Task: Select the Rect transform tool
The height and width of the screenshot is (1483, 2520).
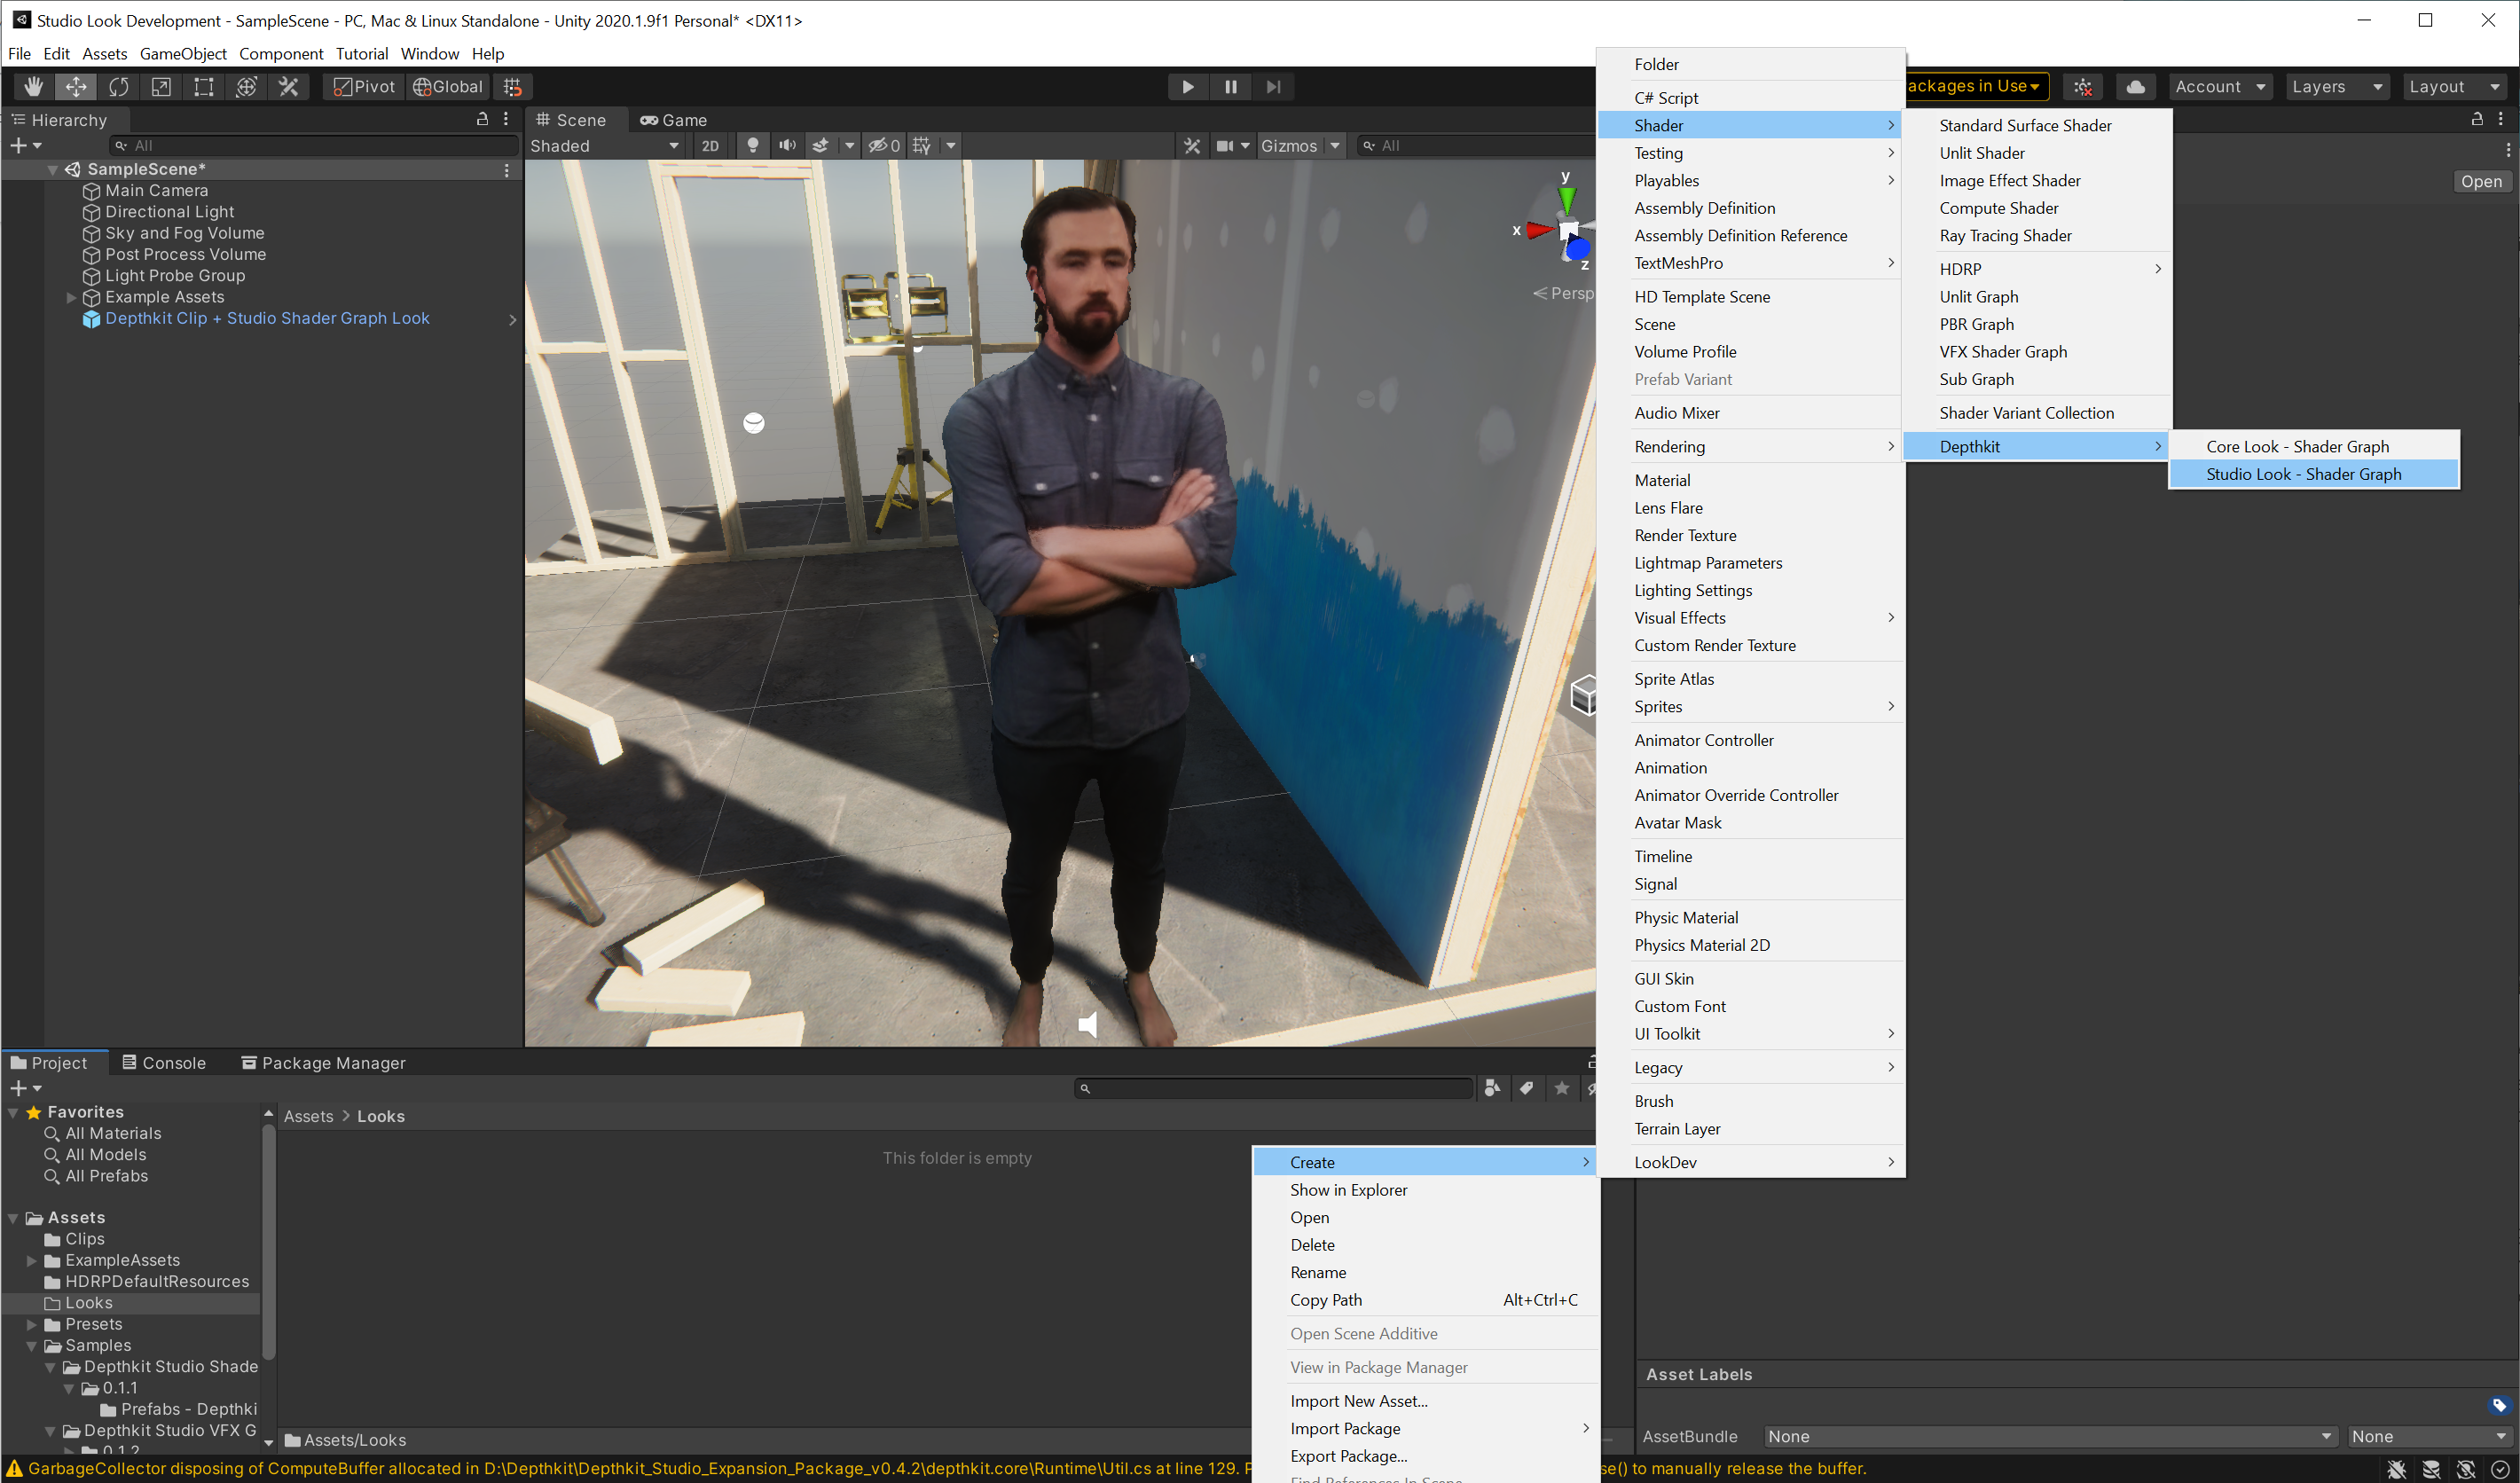Action: (x=203, y=87)
